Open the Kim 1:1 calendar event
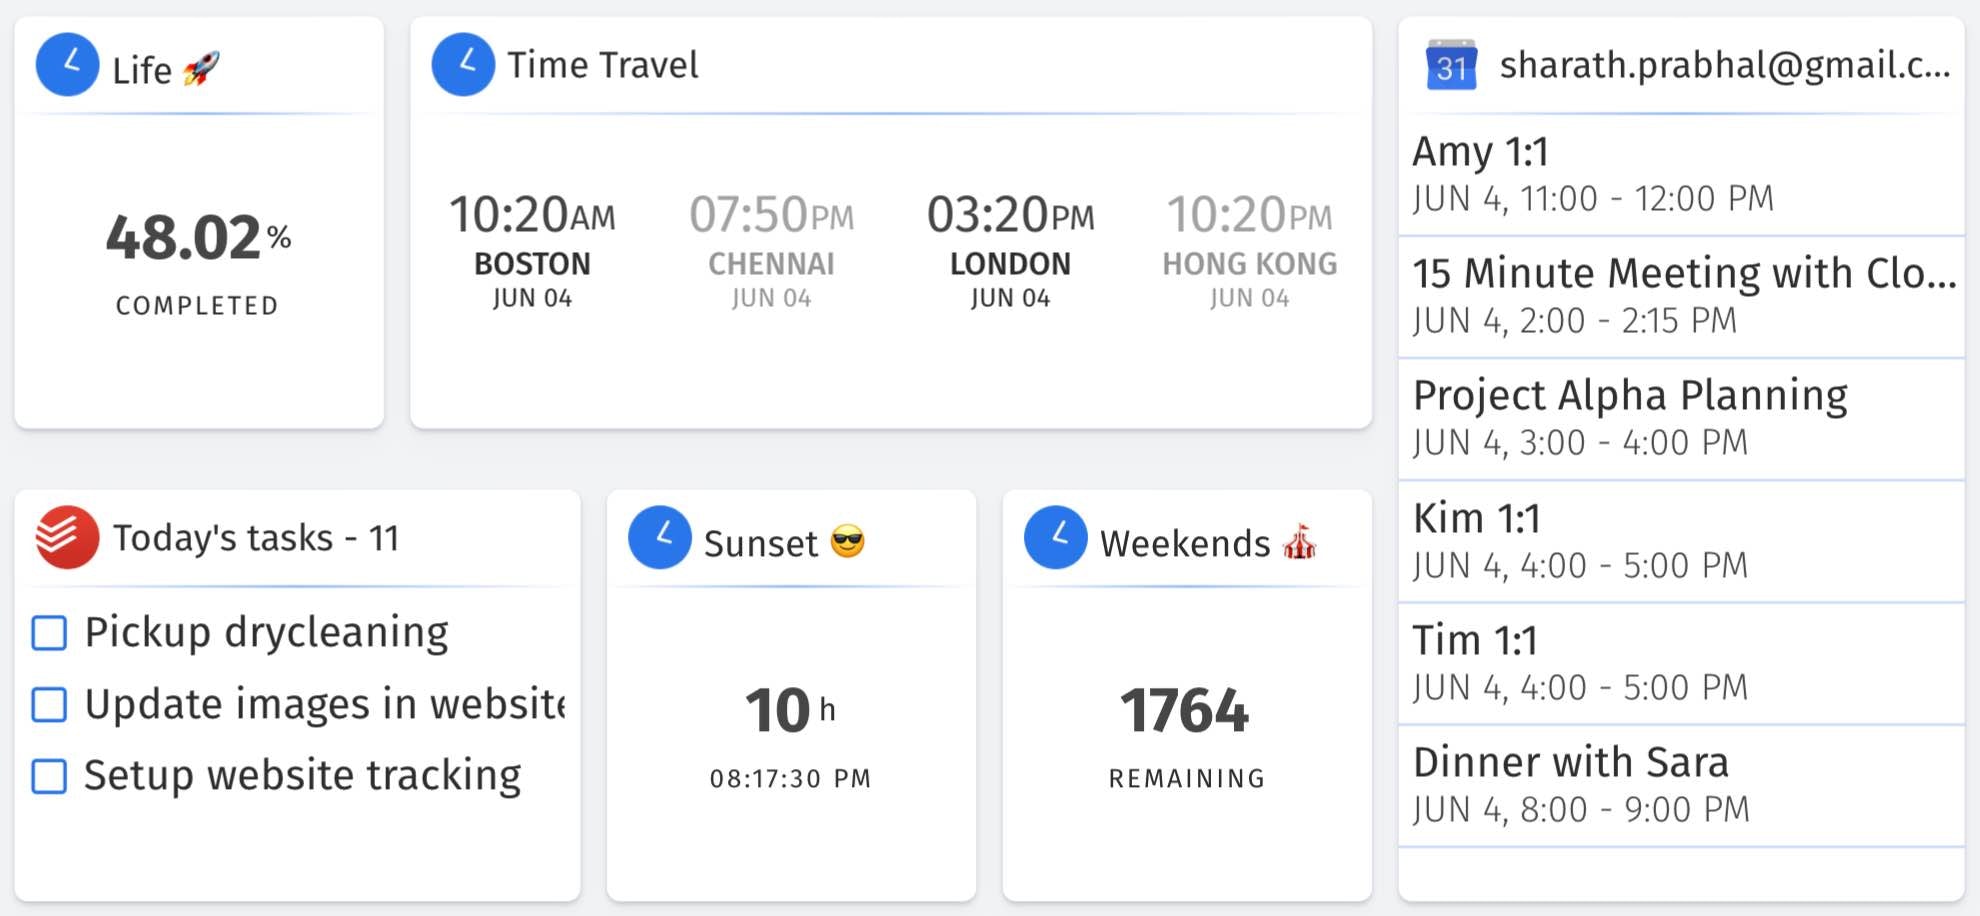This screenshot has width=1980, height=916. 1680,541
